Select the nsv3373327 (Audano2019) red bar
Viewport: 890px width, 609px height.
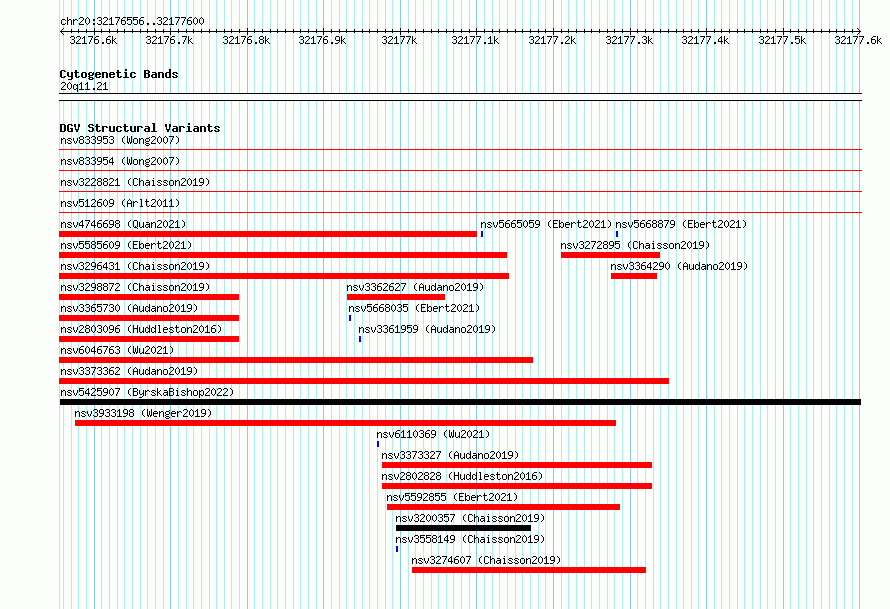[517, 465]
